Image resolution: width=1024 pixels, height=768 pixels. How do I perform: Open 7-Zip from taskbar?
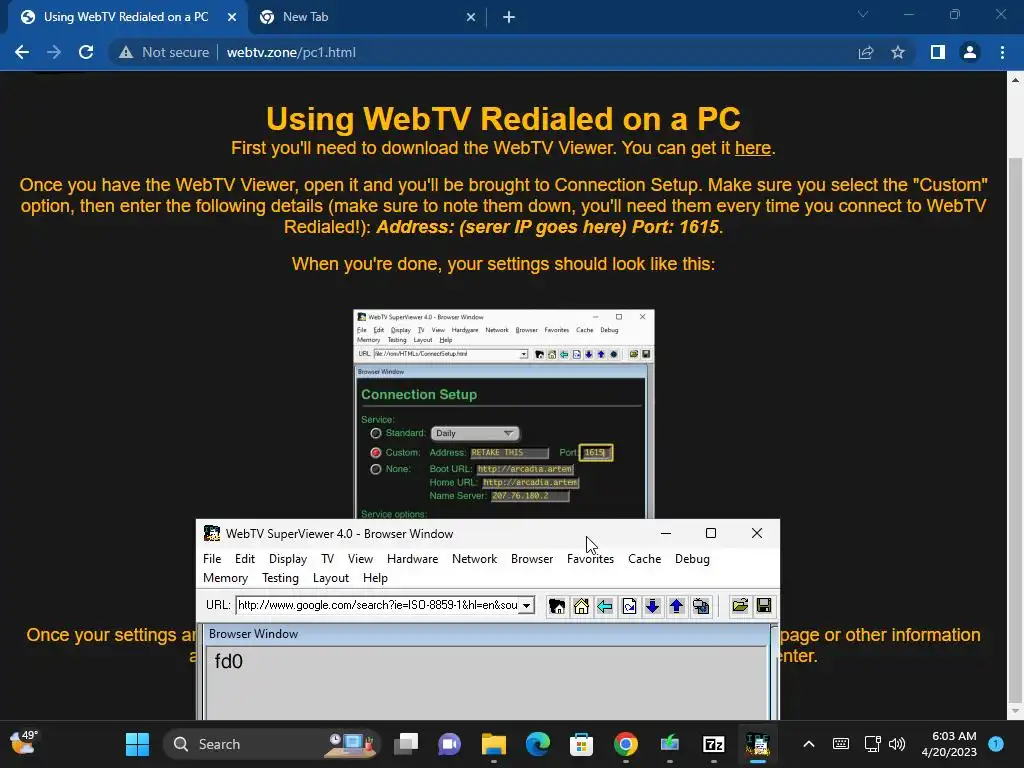pos(714,744)
